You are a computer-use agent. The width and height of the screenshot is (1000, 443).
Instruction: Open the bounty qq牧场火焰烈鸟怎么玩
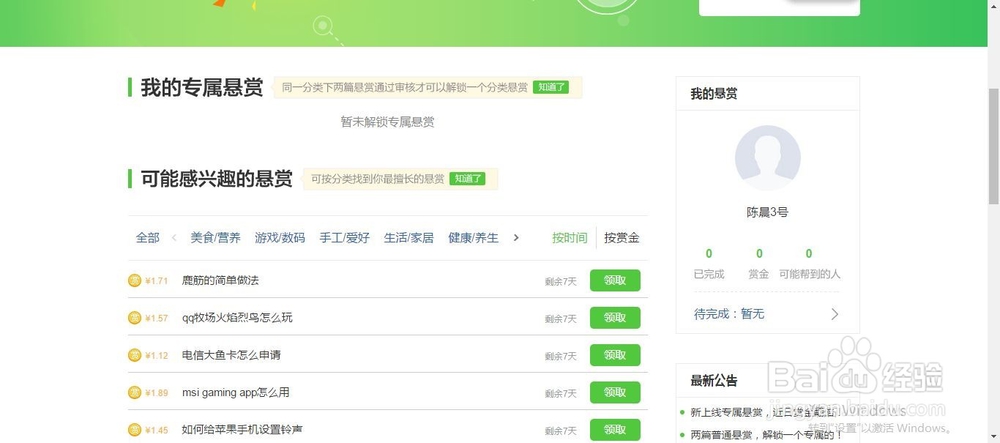(x=237, y=317)
